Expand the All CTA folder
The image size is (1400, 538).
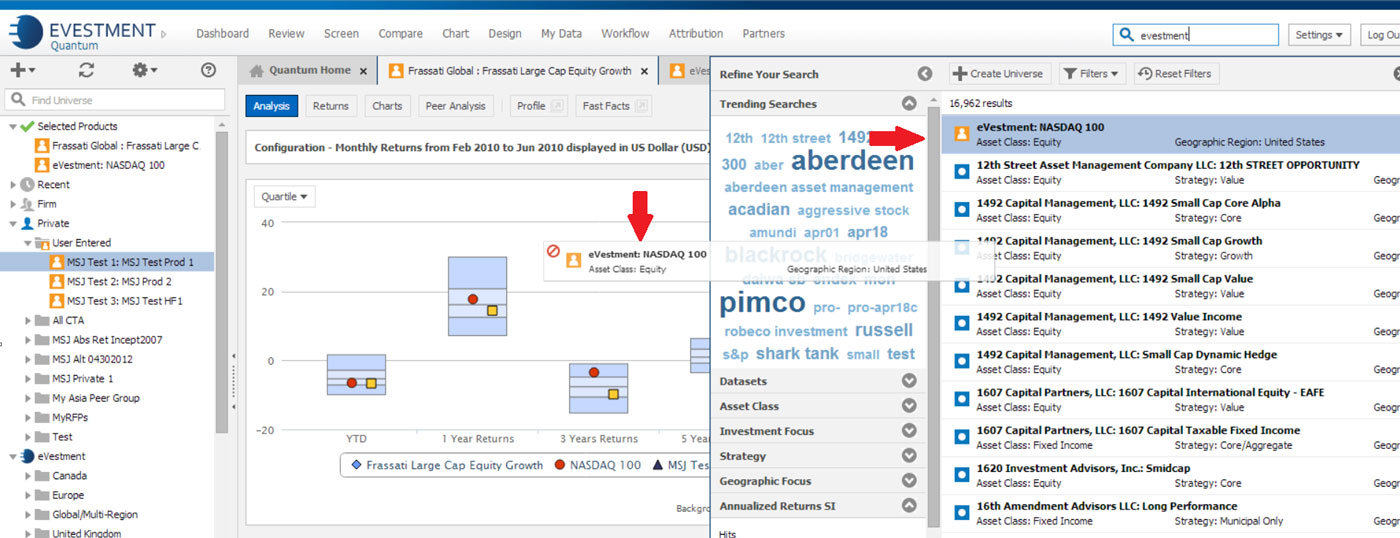pos(27,320)
